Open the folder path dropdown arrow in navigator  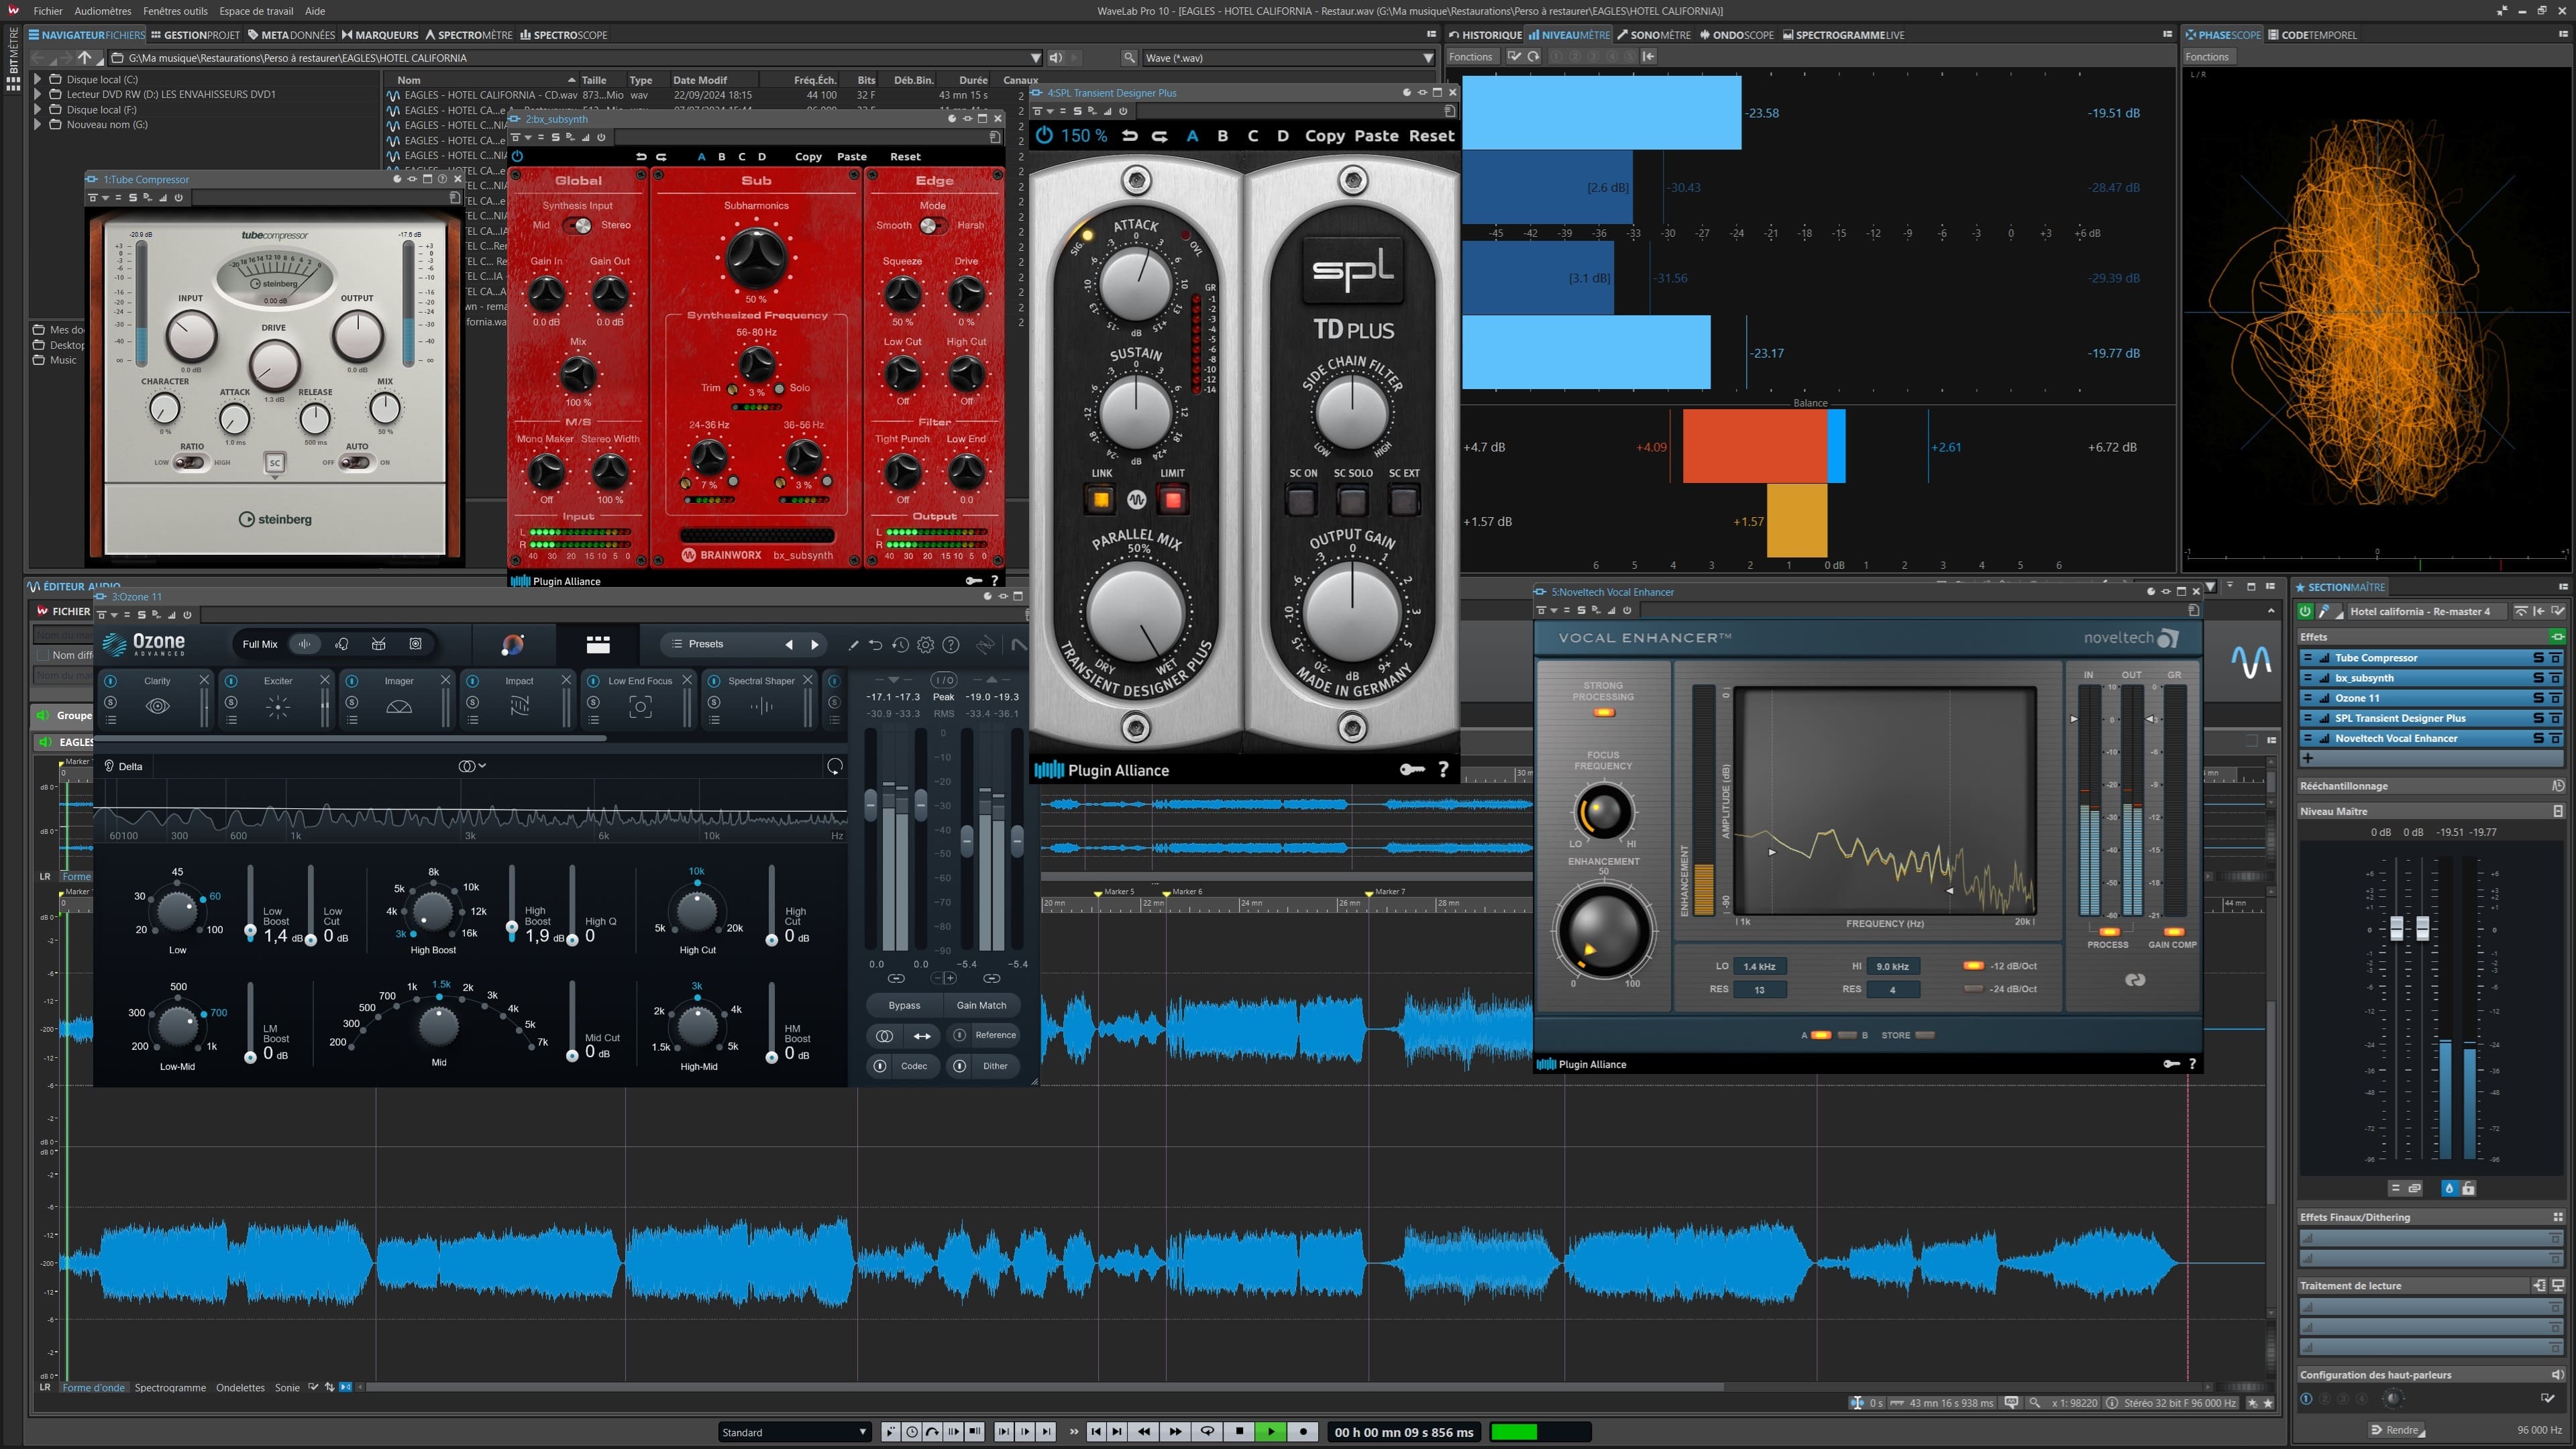point(1035,58)
